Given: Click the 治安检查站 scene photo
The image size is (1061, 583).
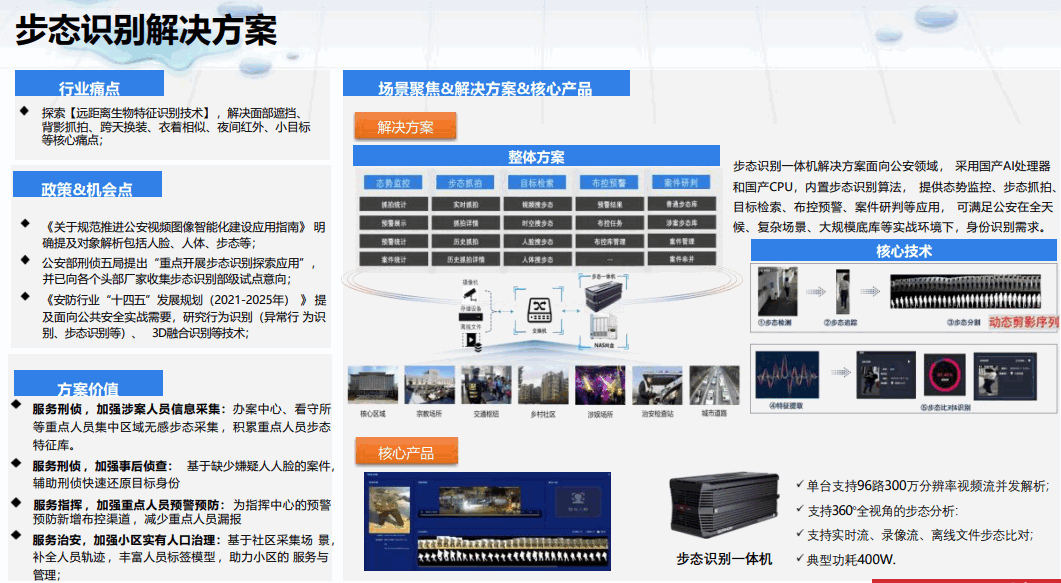Looking at the screenshot, I should (x=657, y=386).
